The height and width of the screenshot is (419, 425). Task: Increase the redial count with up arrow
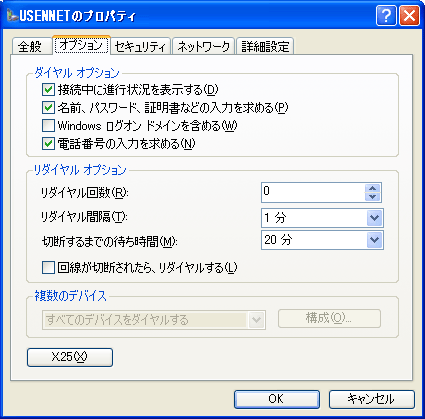[373, 188]
